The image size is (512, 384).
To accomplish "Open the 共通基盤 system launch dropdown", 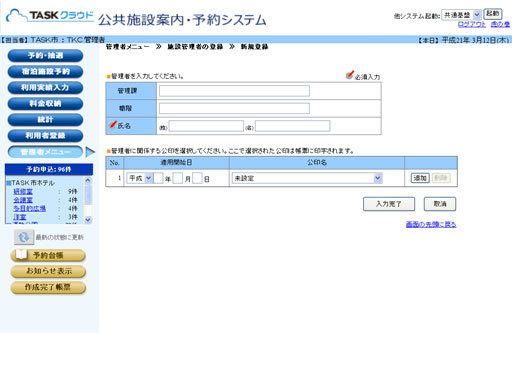I will click(462, 15).
